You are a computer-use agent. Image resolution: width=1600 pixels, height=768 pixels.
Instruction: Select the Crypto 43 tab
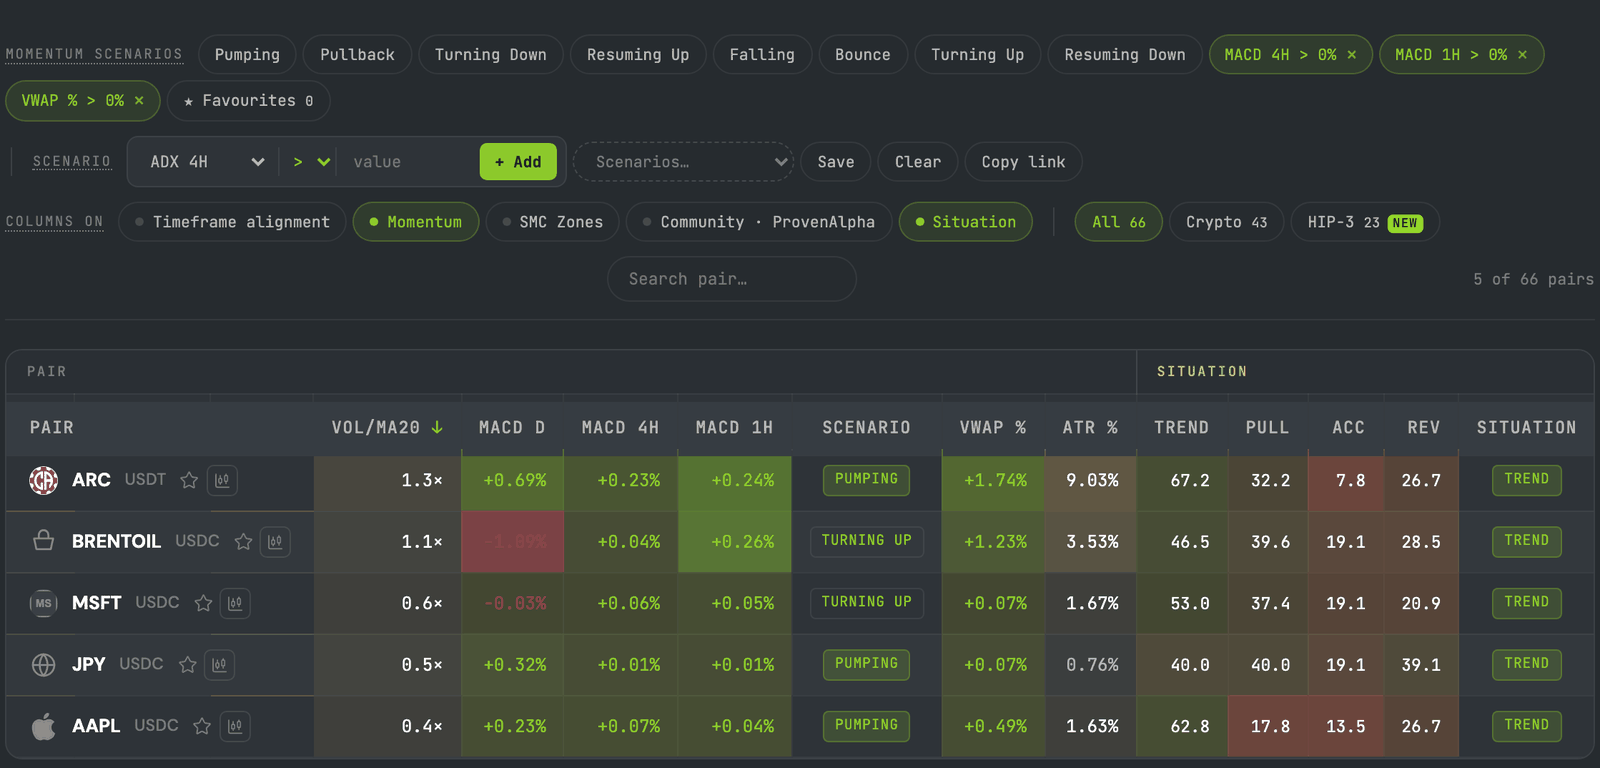click(1227, 222)
